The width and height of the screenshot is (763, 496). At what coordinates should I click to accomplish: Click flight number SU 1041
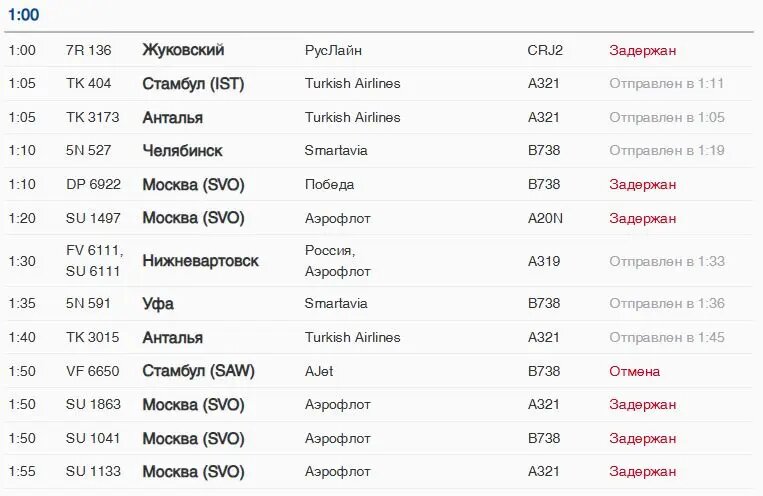coord(93,438)
